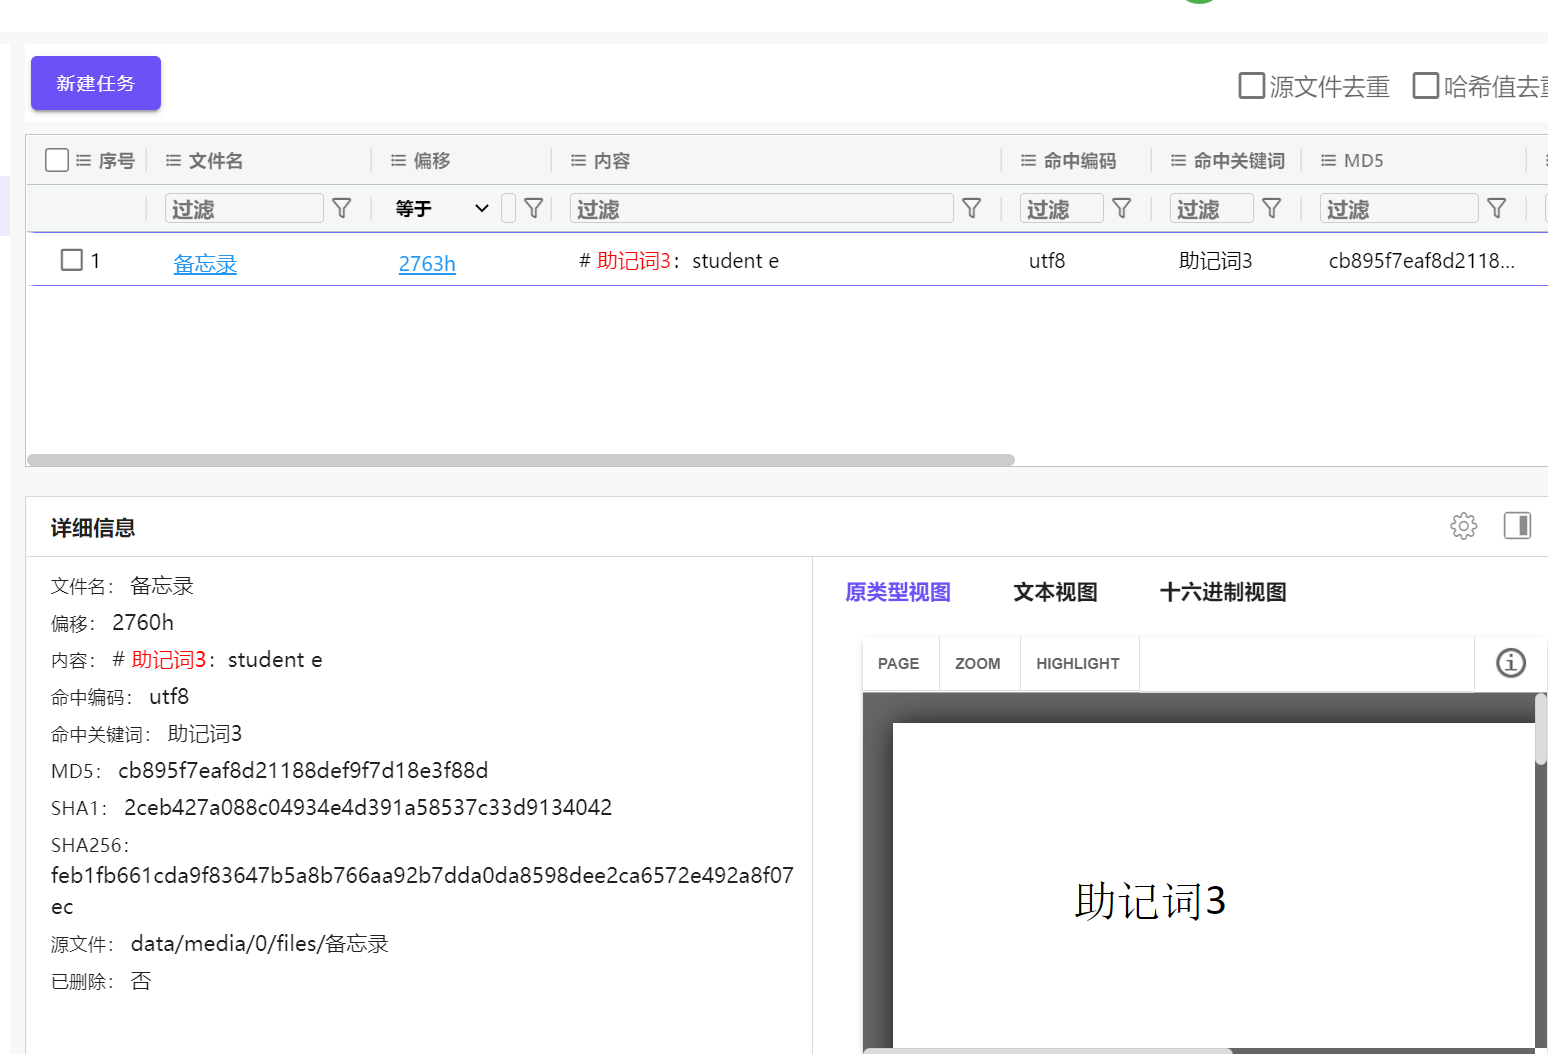The image size is (1548, 1054).
Task: Open the ZOOM menu in the viewer
Action: click(x=977, y=664)
